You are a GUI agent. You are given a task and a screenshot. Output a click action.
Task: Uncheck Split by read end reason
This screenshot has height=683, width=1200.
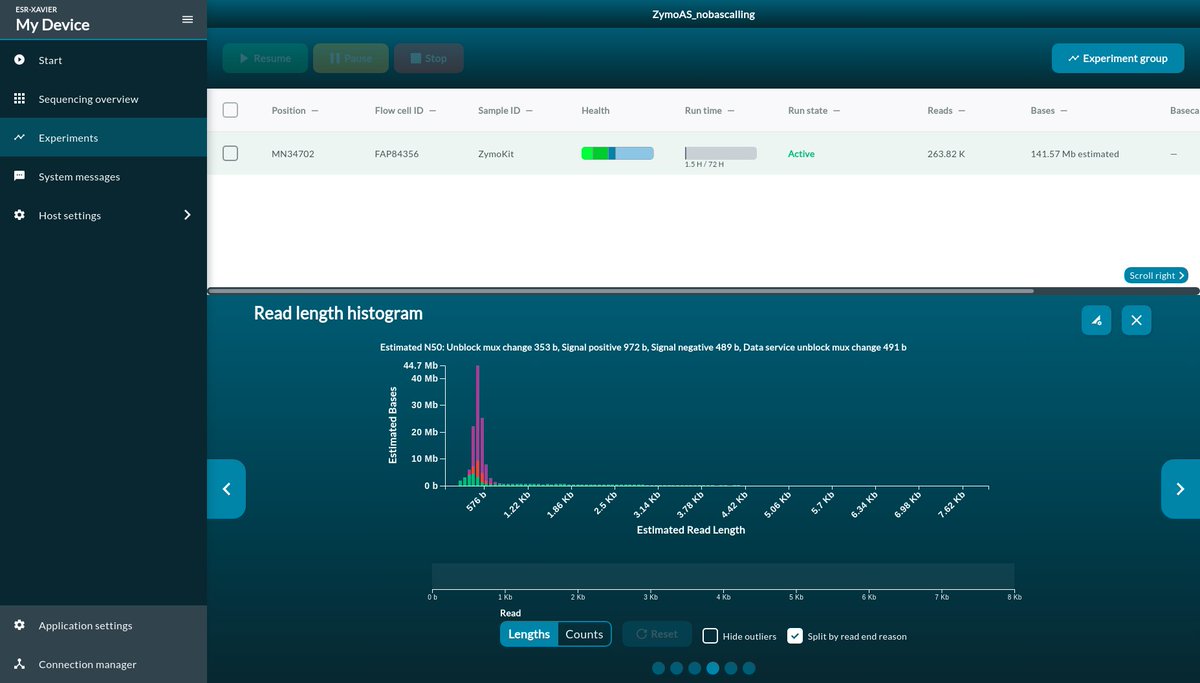click(x=795, y=635)
